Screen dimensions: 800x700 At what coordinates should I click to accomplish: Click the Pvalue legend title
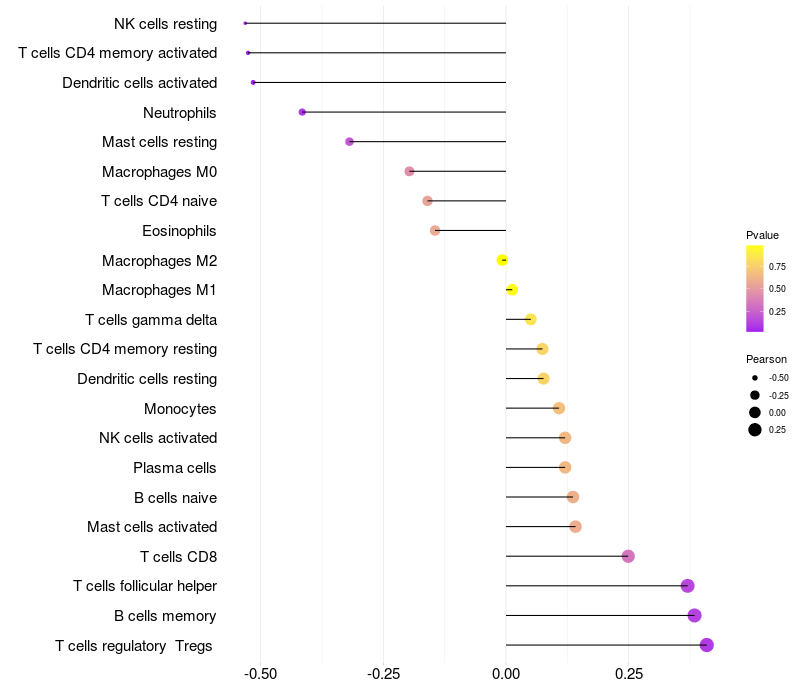(762, 235)
